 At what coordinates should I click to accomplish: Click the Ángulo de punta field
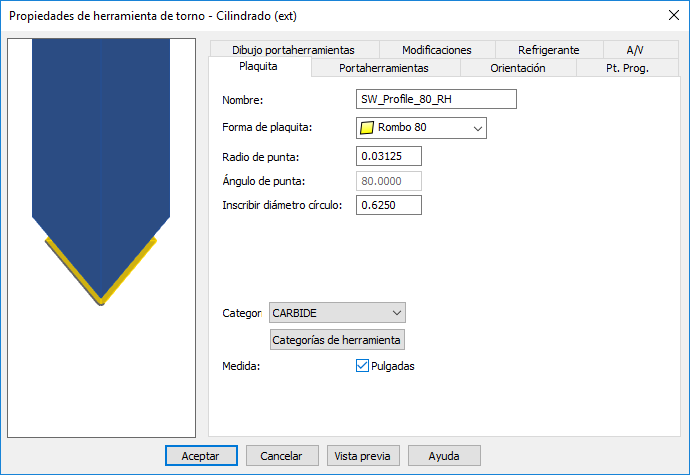(x=389, y=181)
